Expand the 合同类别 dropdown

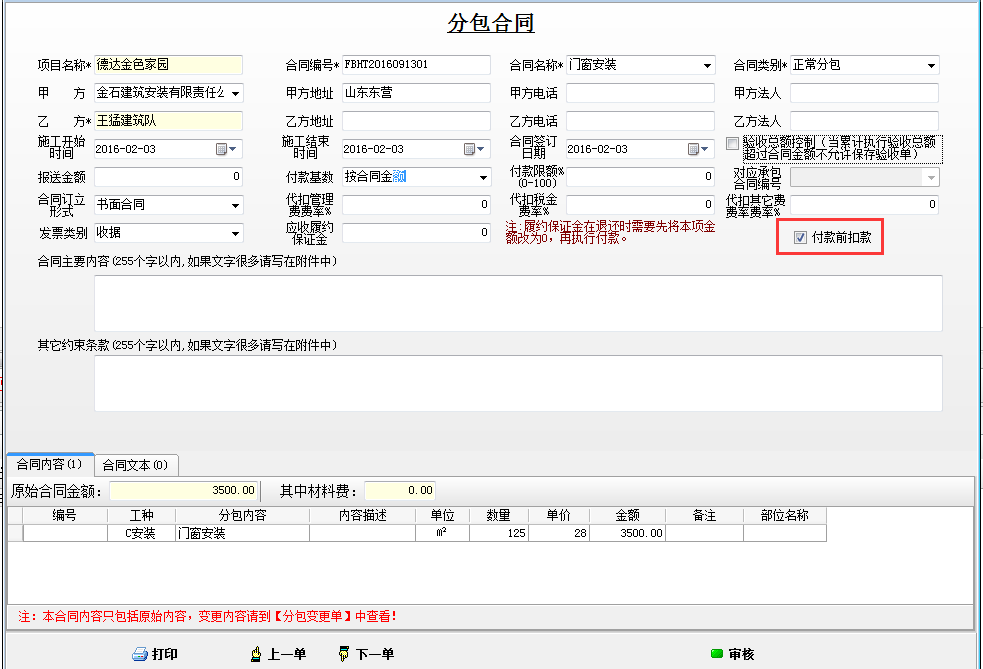(930, 66)
